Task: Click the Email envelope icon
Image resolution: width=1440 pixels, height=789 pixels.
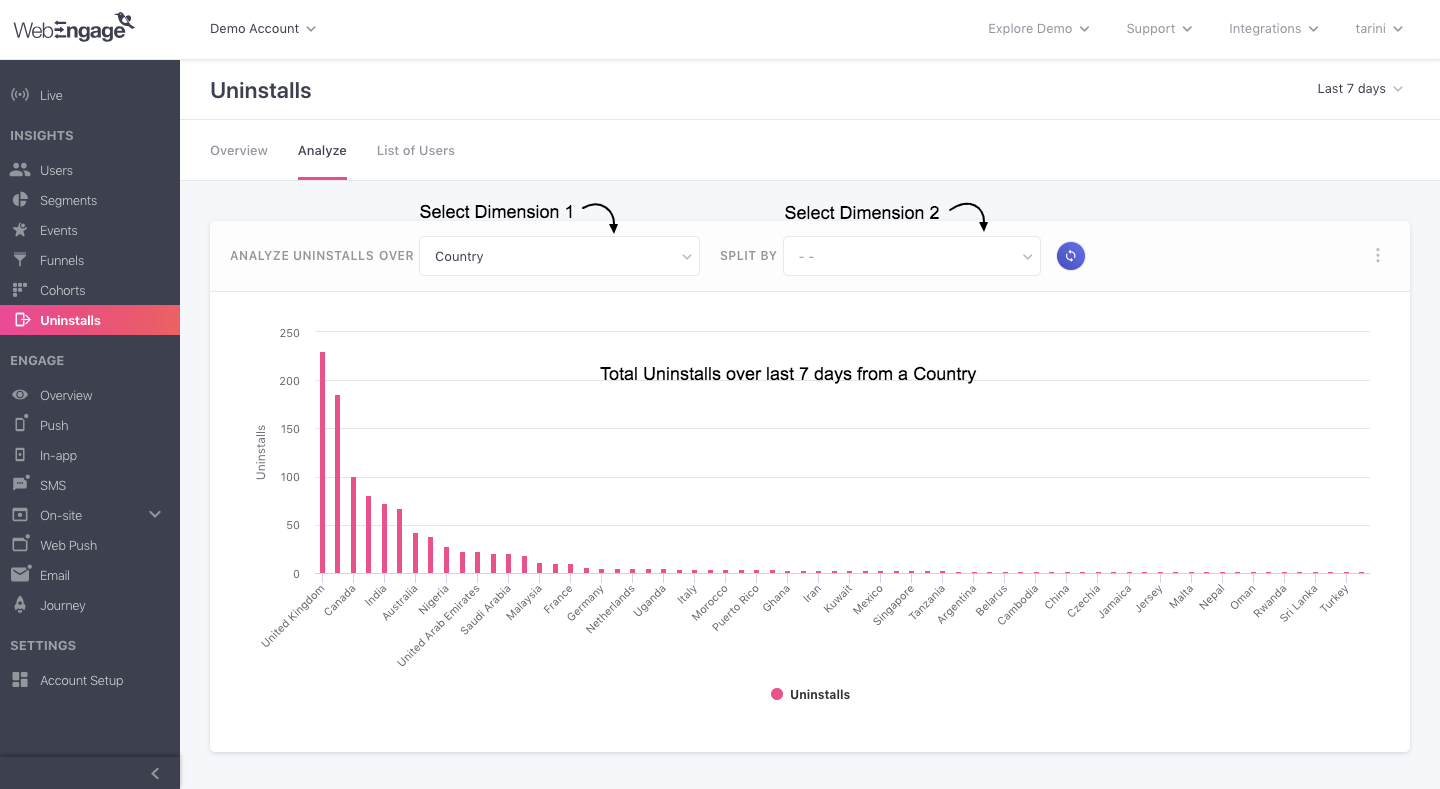Action: [20, 575]
